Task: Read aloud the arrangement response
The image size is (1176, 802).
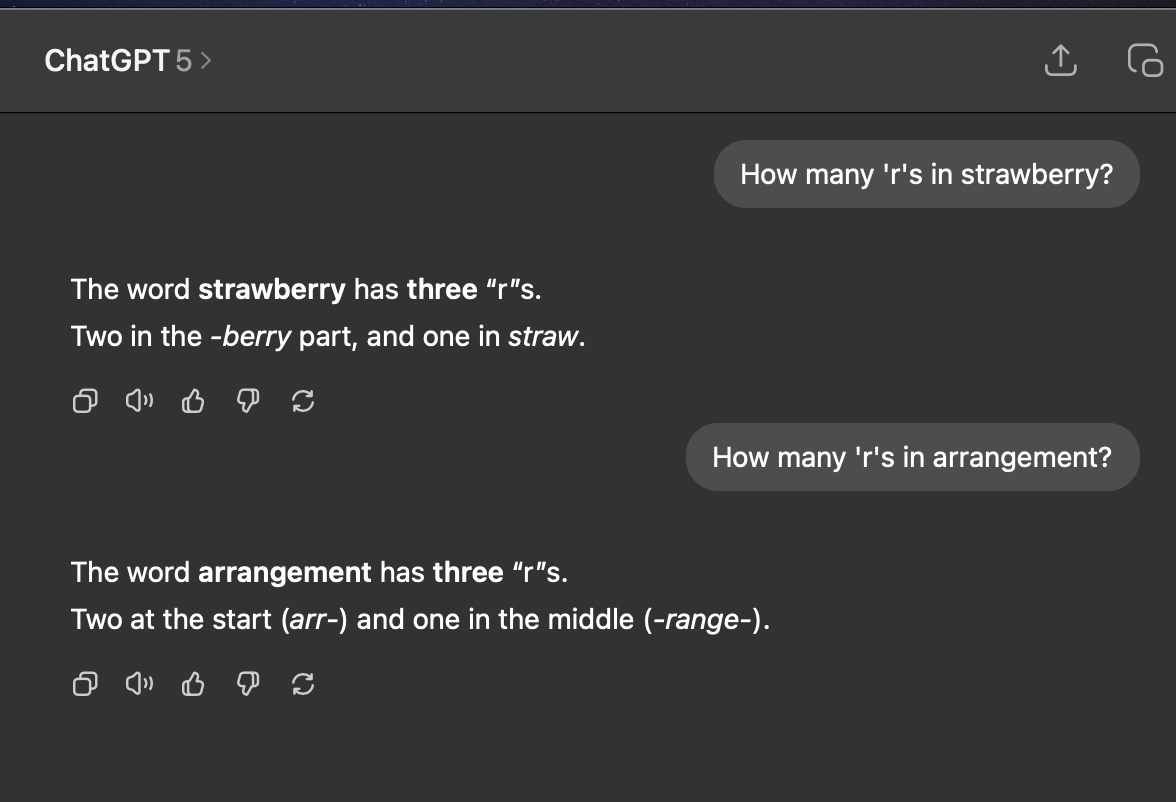Action: [138, 685]
